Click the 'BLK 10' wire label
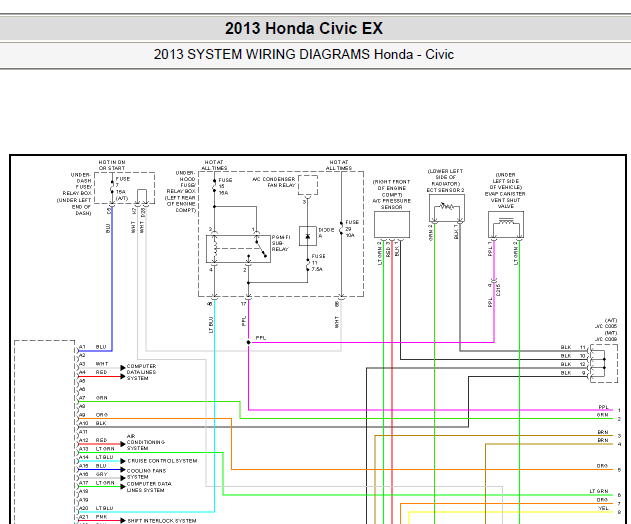This screenshot has height=524, width=631. pos(573,356)
